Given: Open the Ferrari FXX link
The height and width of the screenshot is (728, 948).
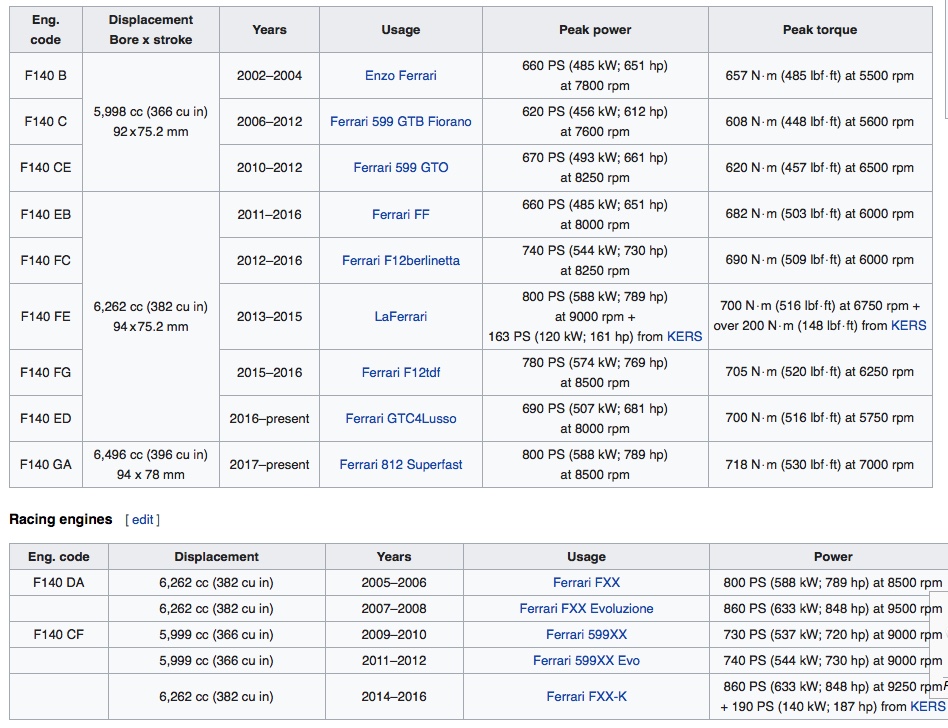Looking at the screenshot, I should click(x=586, y=583).
